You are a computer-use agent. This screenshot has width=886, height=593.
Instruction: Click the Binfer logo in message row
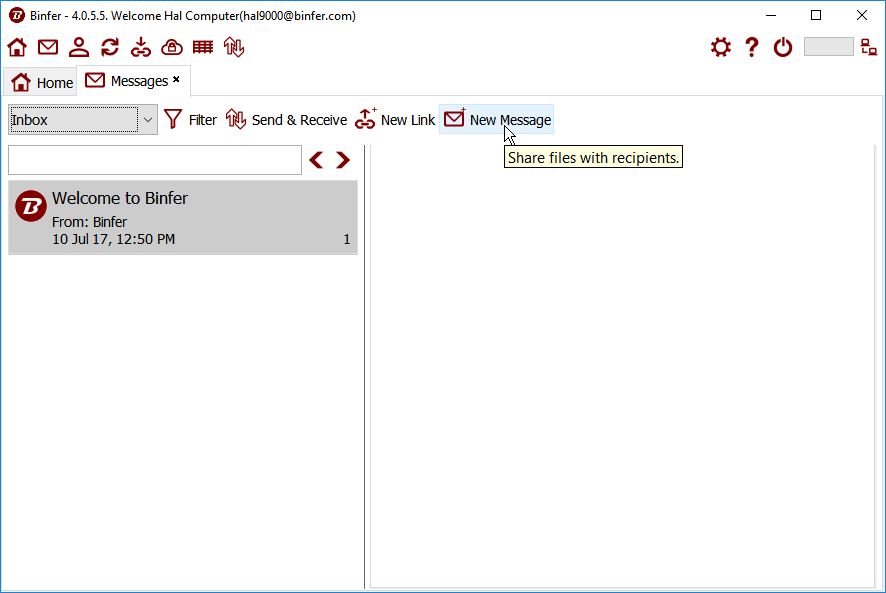31,206
